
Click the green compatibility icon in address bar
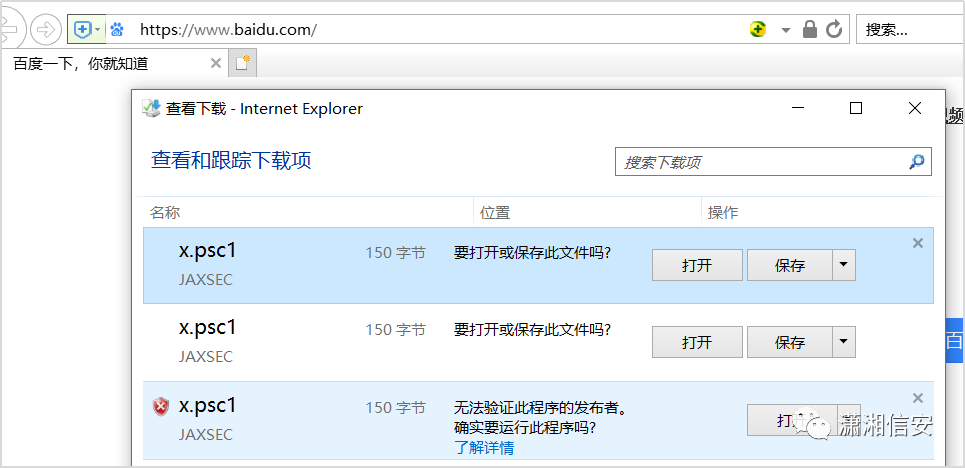[758, 29]
